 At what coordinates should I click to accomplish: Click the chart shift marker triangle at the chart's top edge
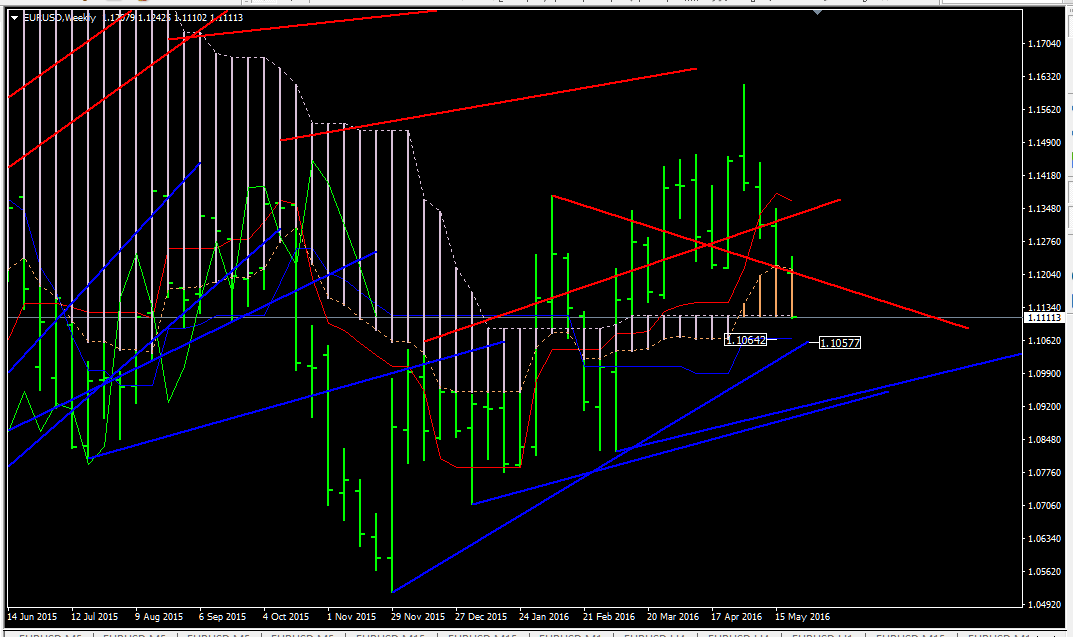click(817, 12)
